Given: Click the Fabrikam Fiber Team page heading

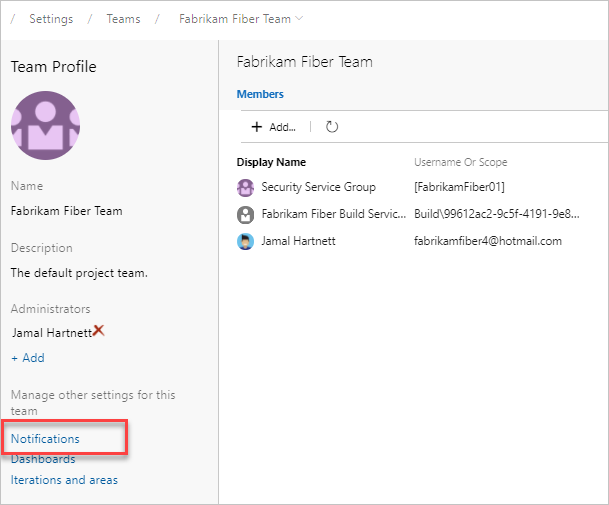Looking at the screenshot, I should coord(304,62).
